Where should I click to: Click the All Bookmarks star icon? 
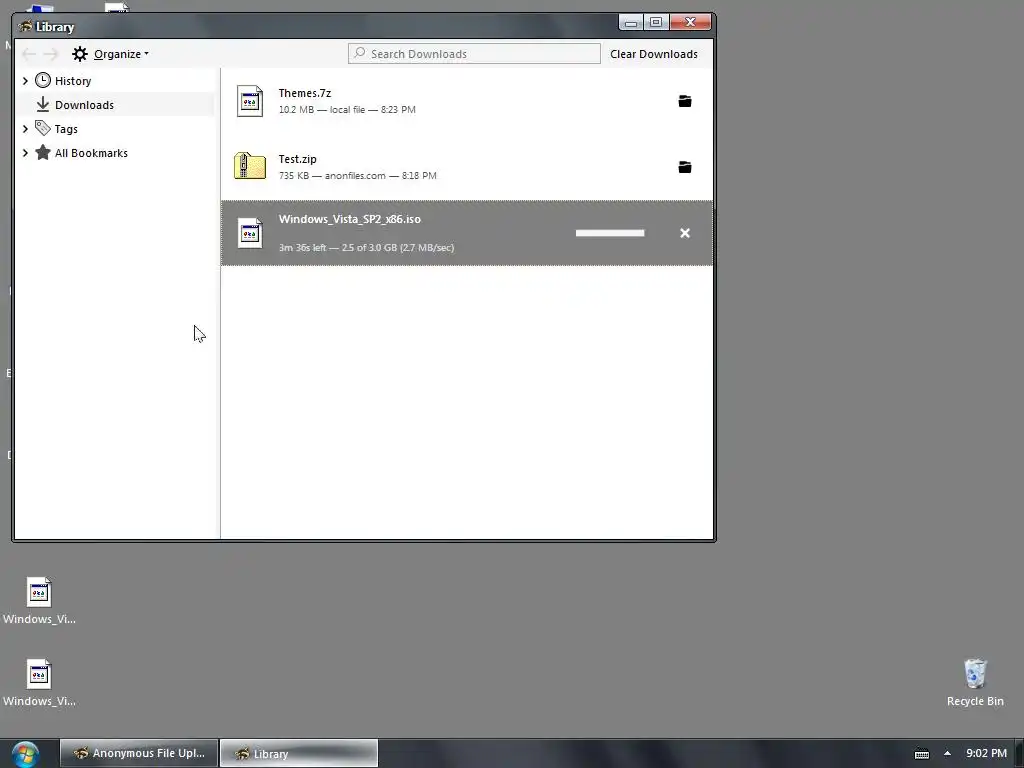pos(42,152)
